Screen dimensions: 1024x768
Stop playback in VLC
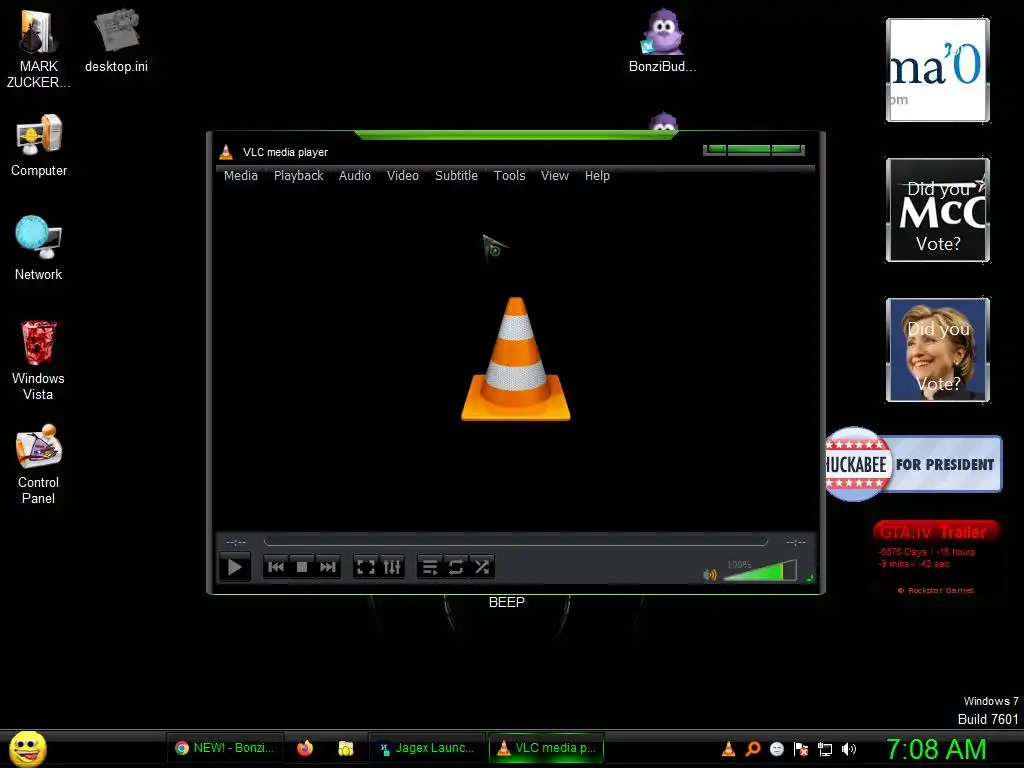pyautogui.click(x=302, y=567)
